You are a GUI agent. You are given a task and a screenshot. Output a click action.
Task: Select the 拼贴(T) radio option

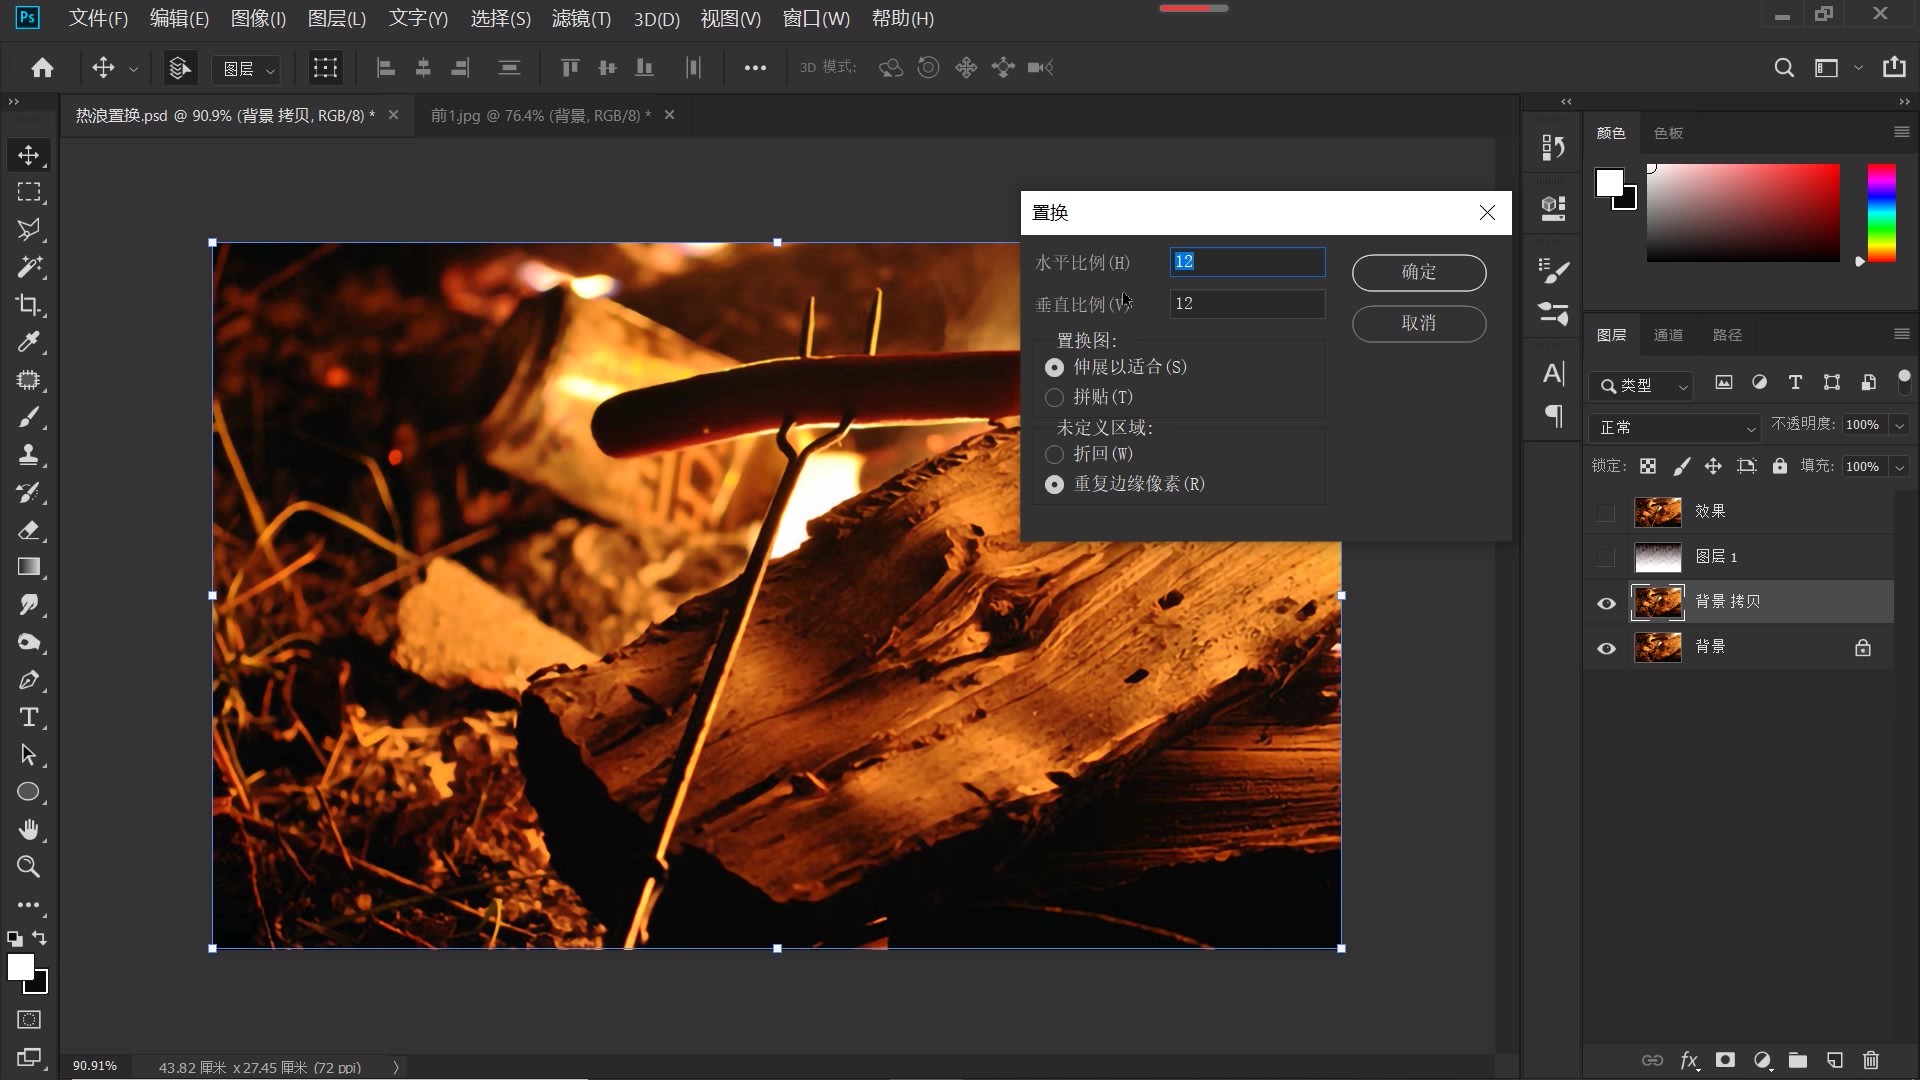(1054, 397)
